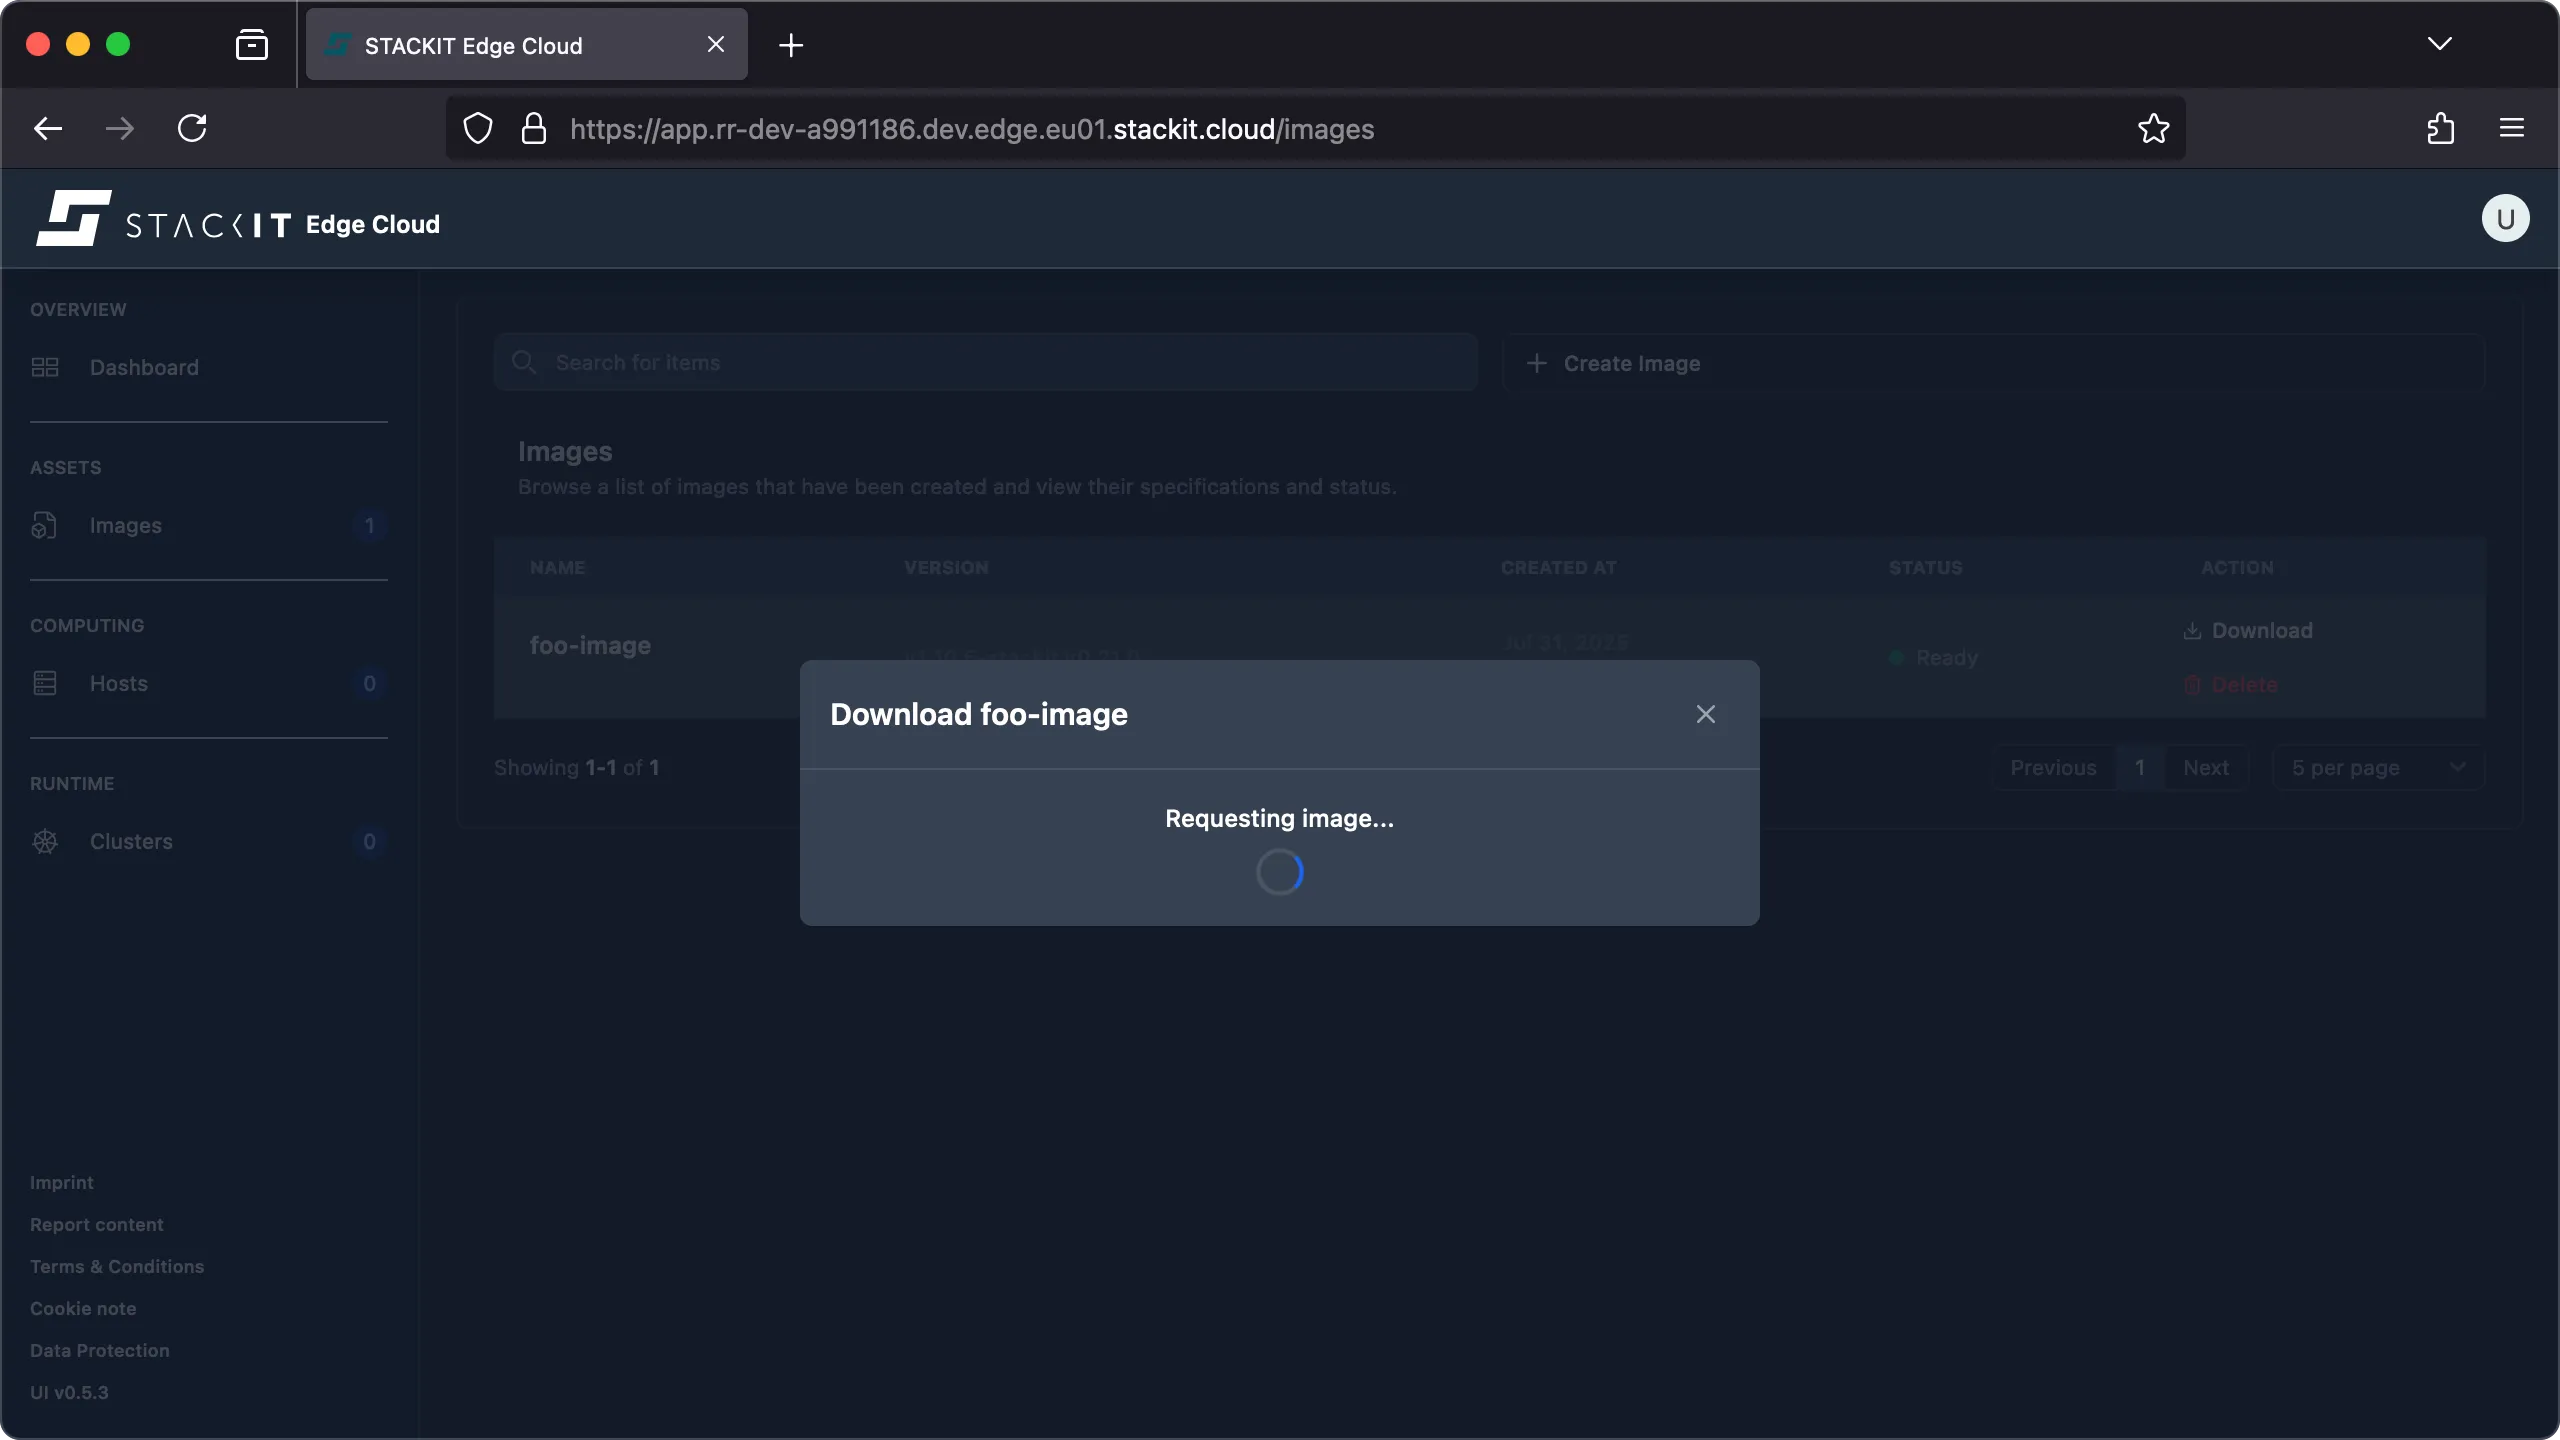Viewport: 2560px width, 1440px height.
Task: Open Clusters under Runtime
Action: (131, 841)
